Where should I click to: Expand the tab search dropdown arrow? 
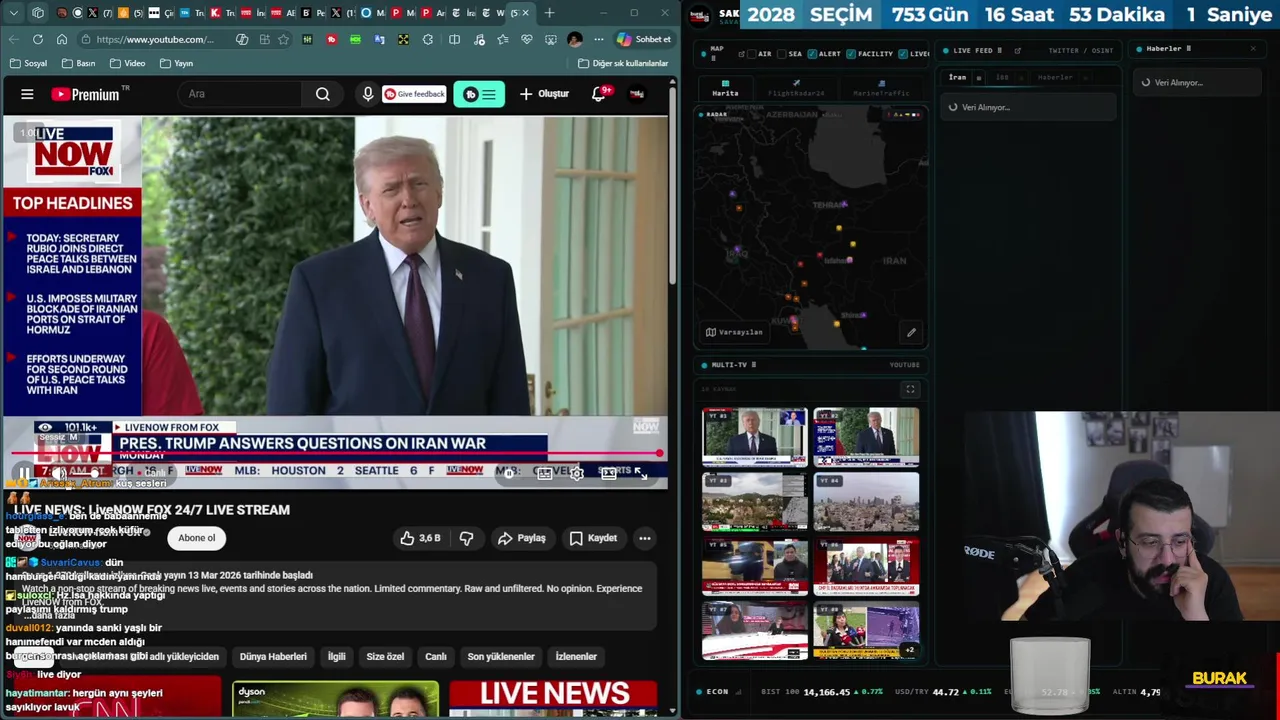(x=12, y=13)
